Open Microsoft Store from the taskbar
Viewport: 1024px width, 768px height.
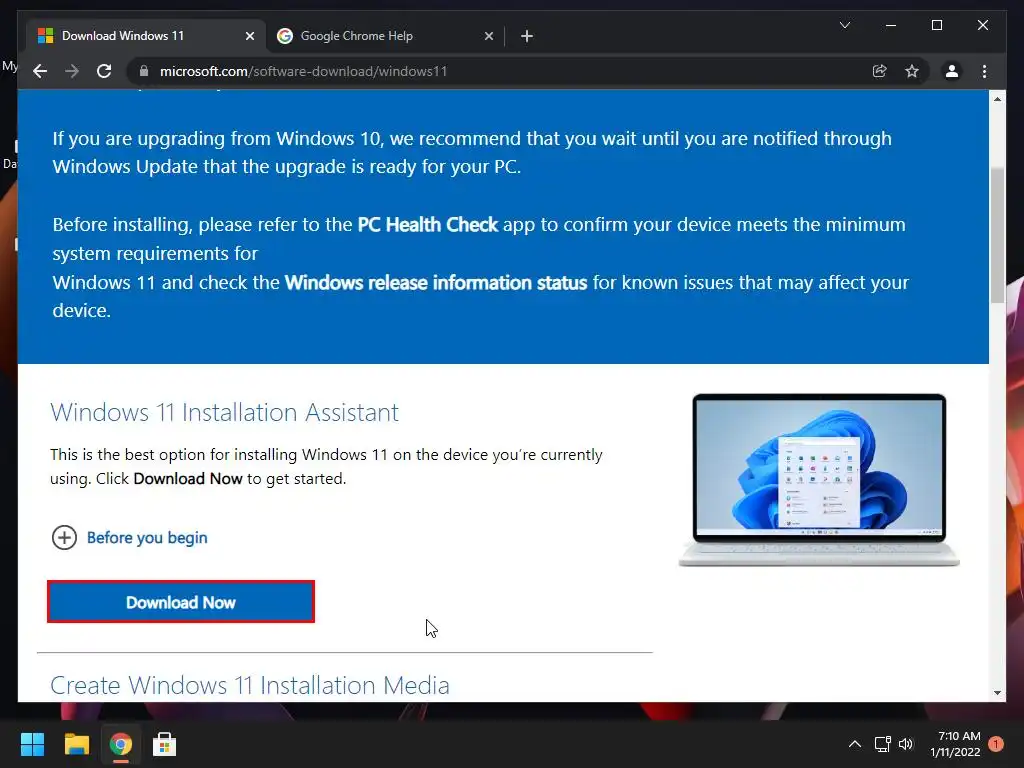[x=164, y=744]
